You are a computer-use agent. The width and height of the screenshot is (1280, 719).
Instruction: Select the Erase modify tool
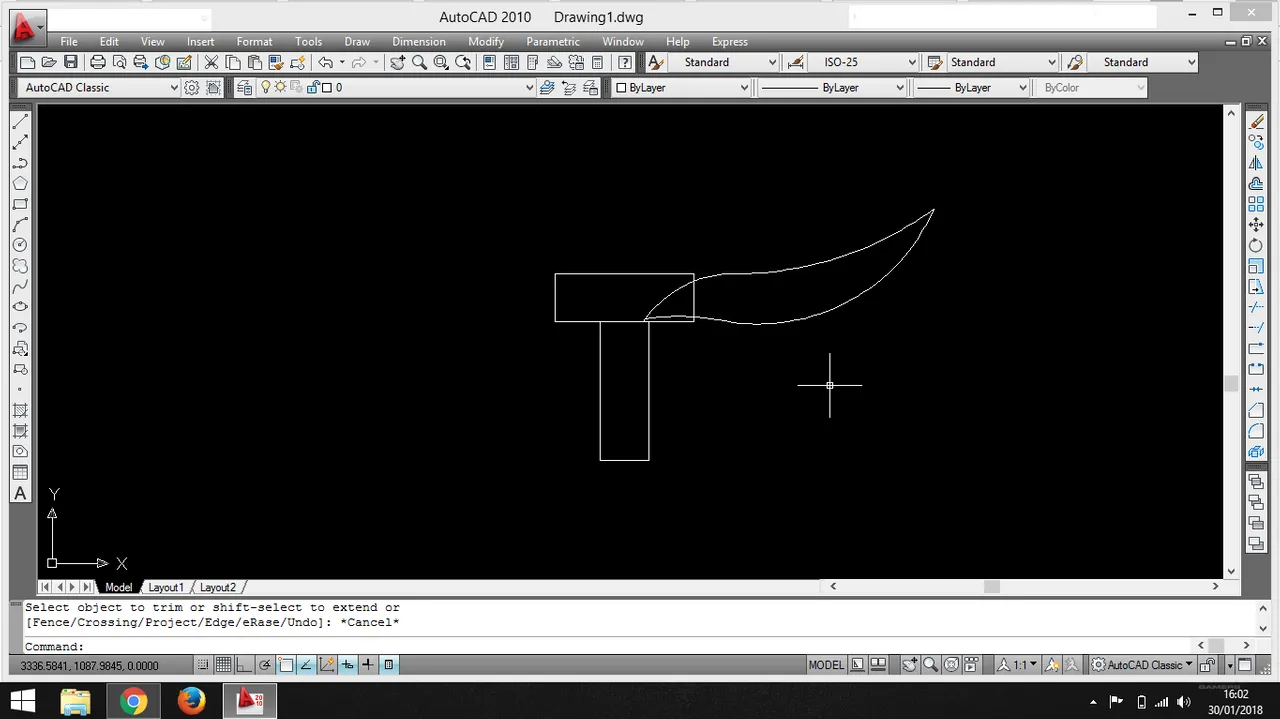1256,121
